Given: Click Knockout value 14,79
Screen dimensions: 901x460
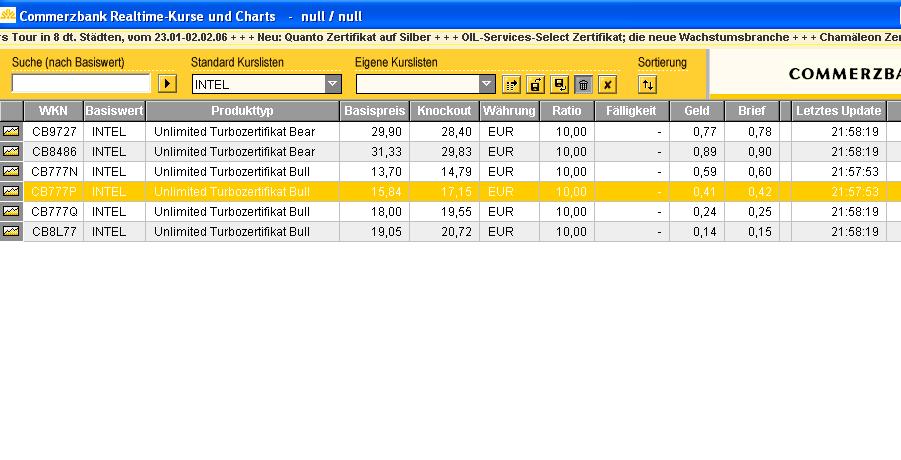Looking at the screenshot, I should 456,172.
